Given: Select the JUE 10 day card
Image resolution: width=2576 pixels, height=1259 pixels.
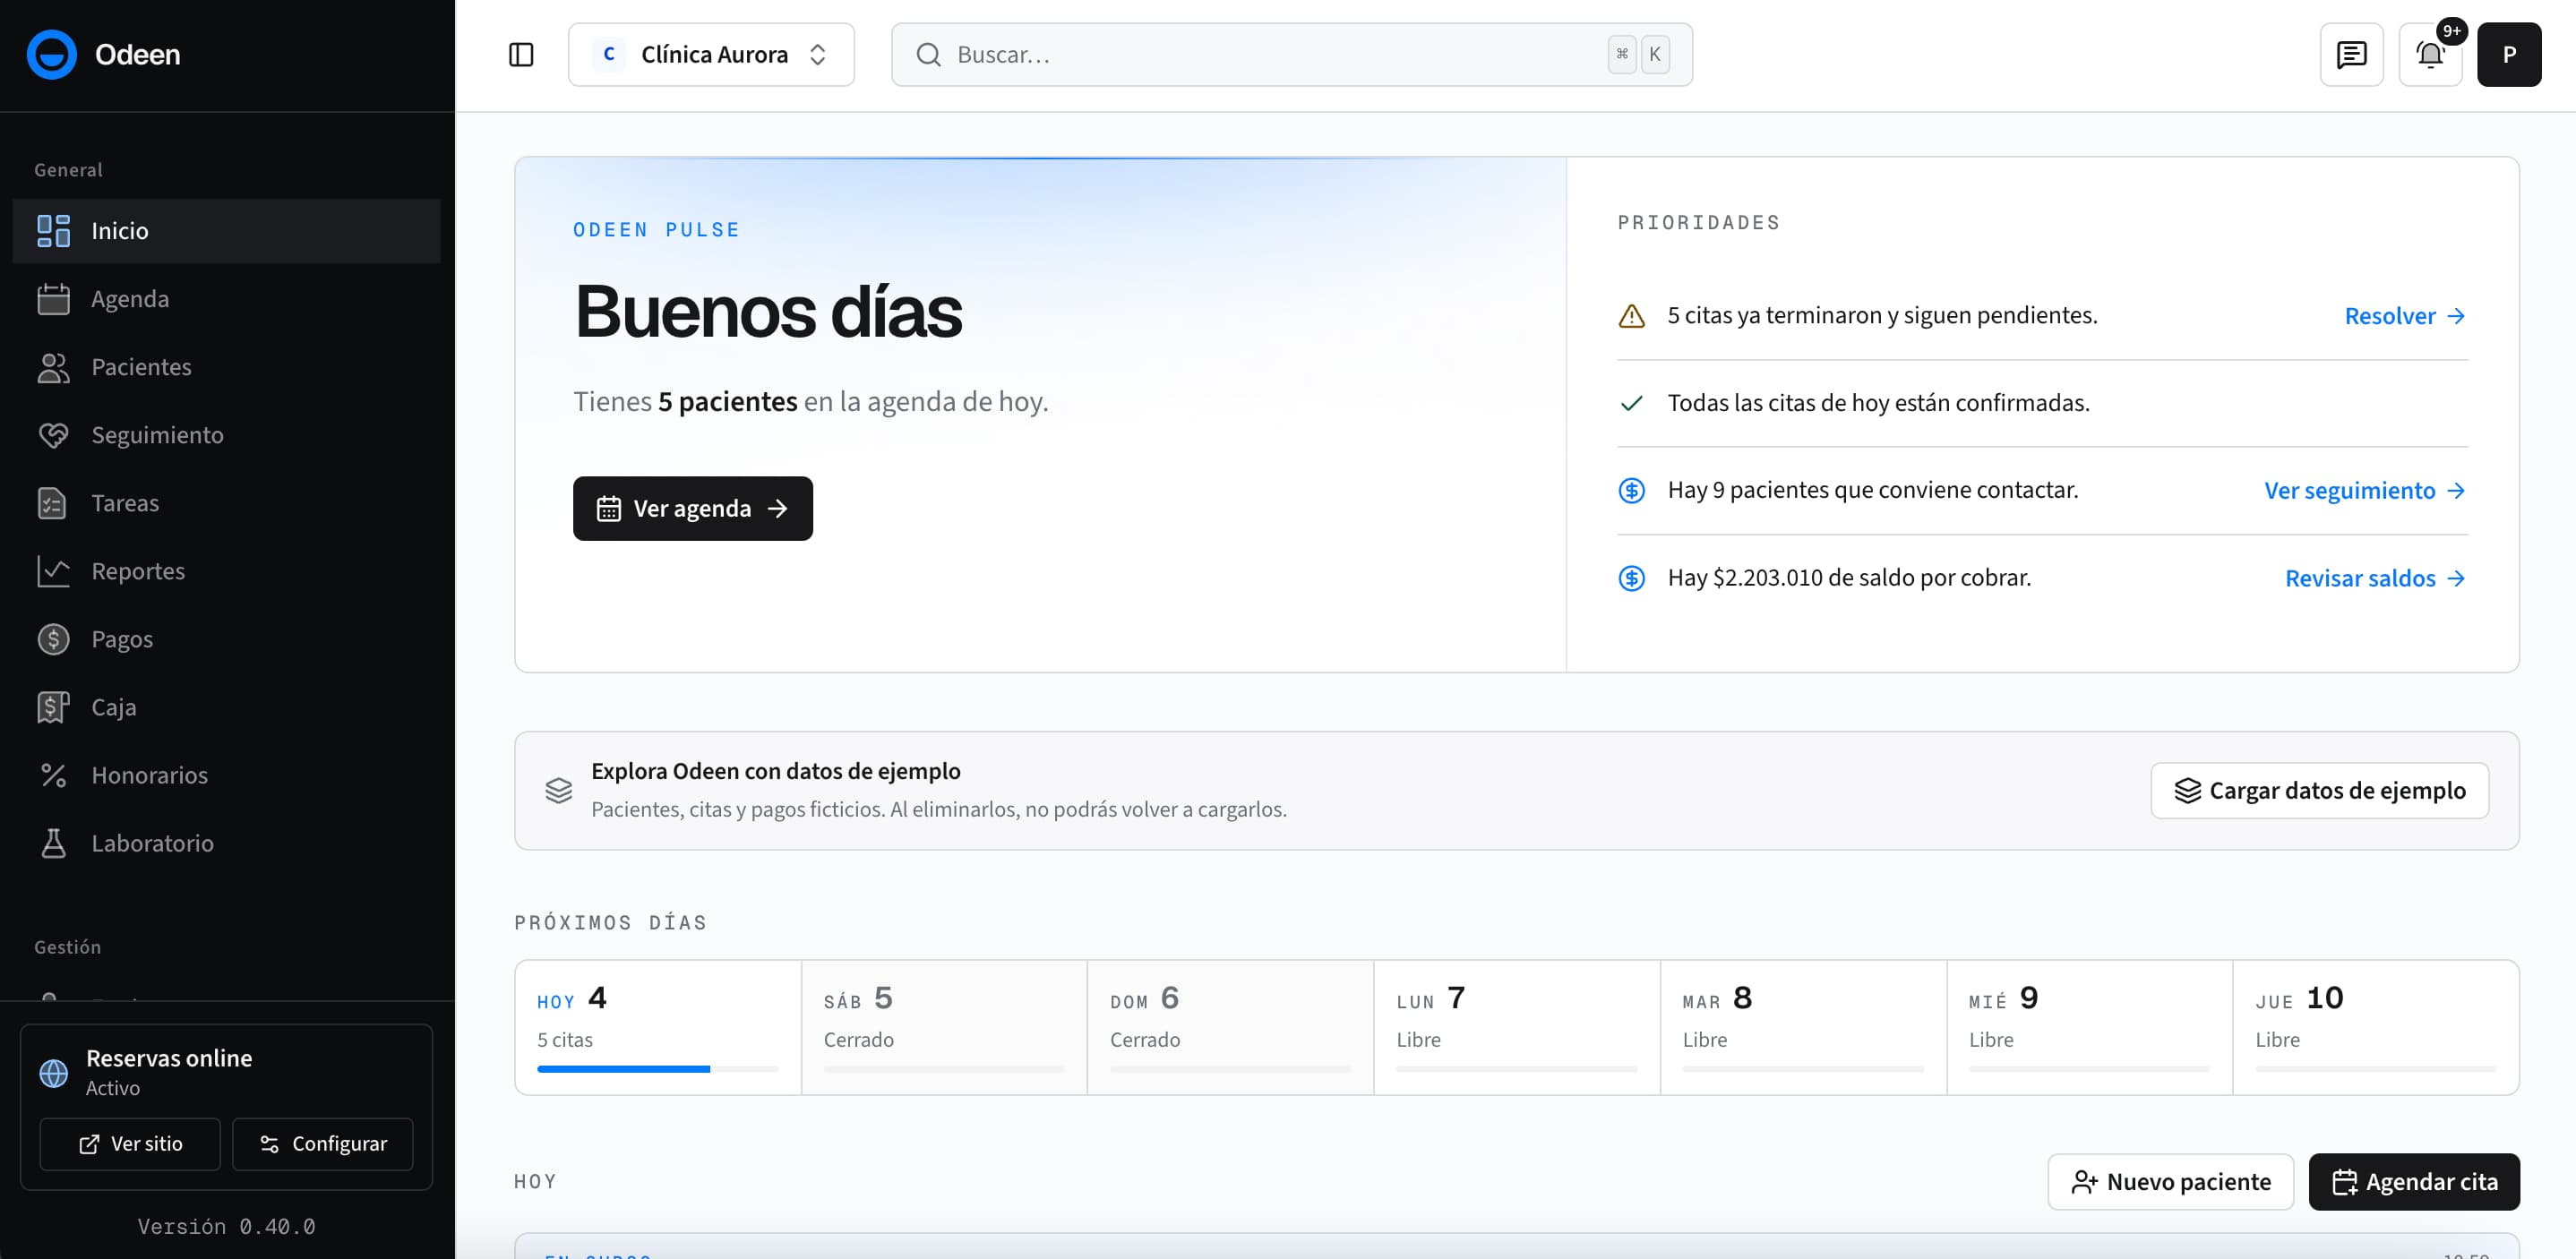Looking at the screenshot, I should click(2376, 1027).
